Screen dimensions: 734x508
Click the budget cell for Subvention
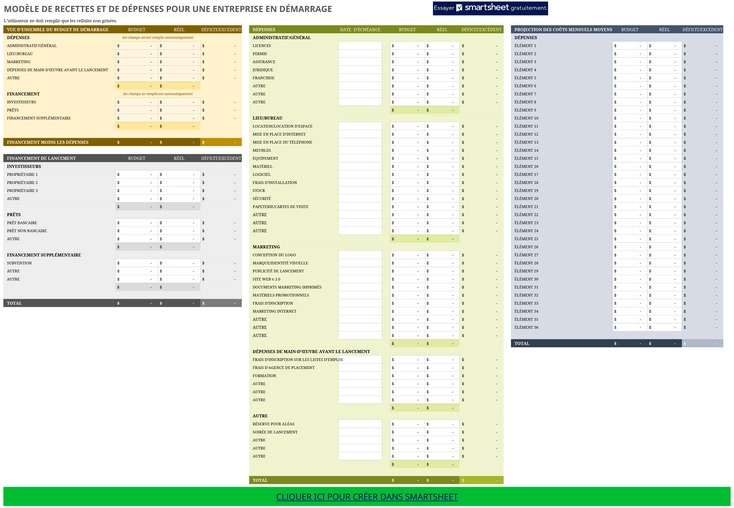pyautogui.click(x=136, y=263)
